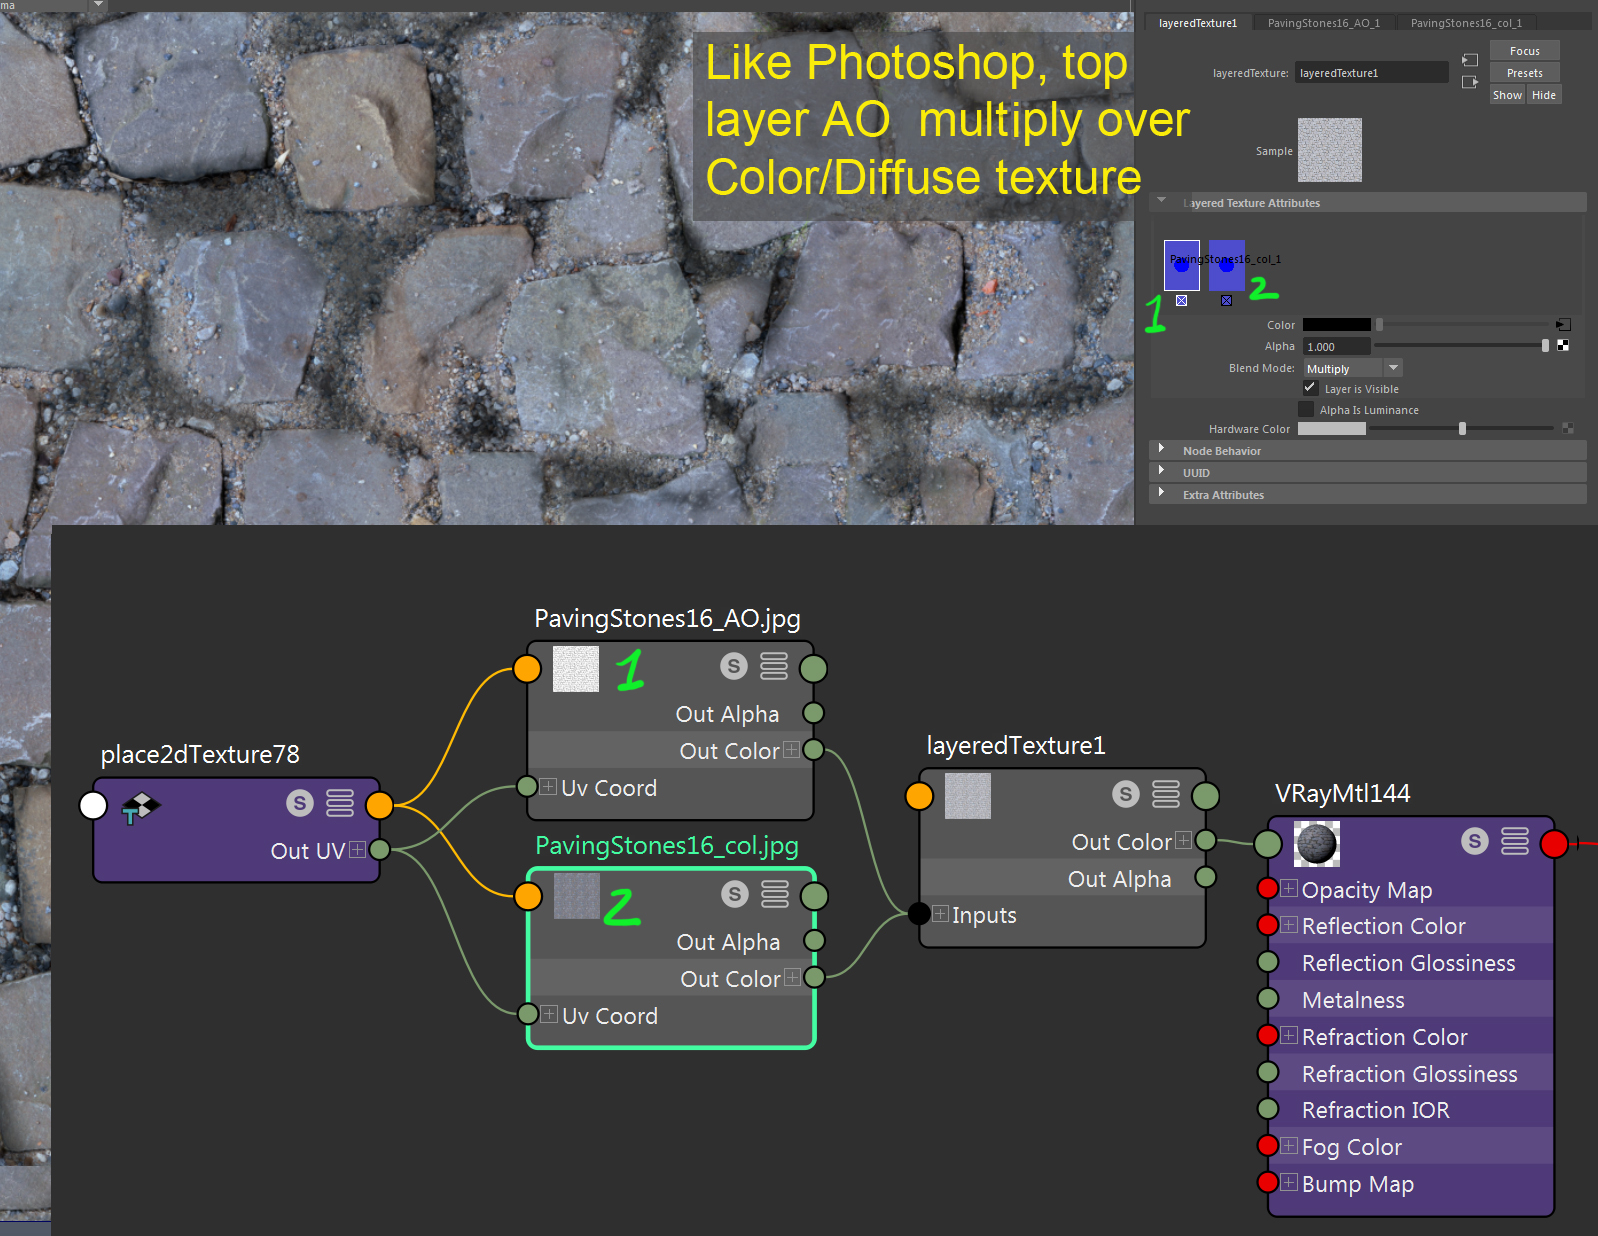Click the map button next to Color slider
This screenshot has width=1598, height=1236.
1564,325
